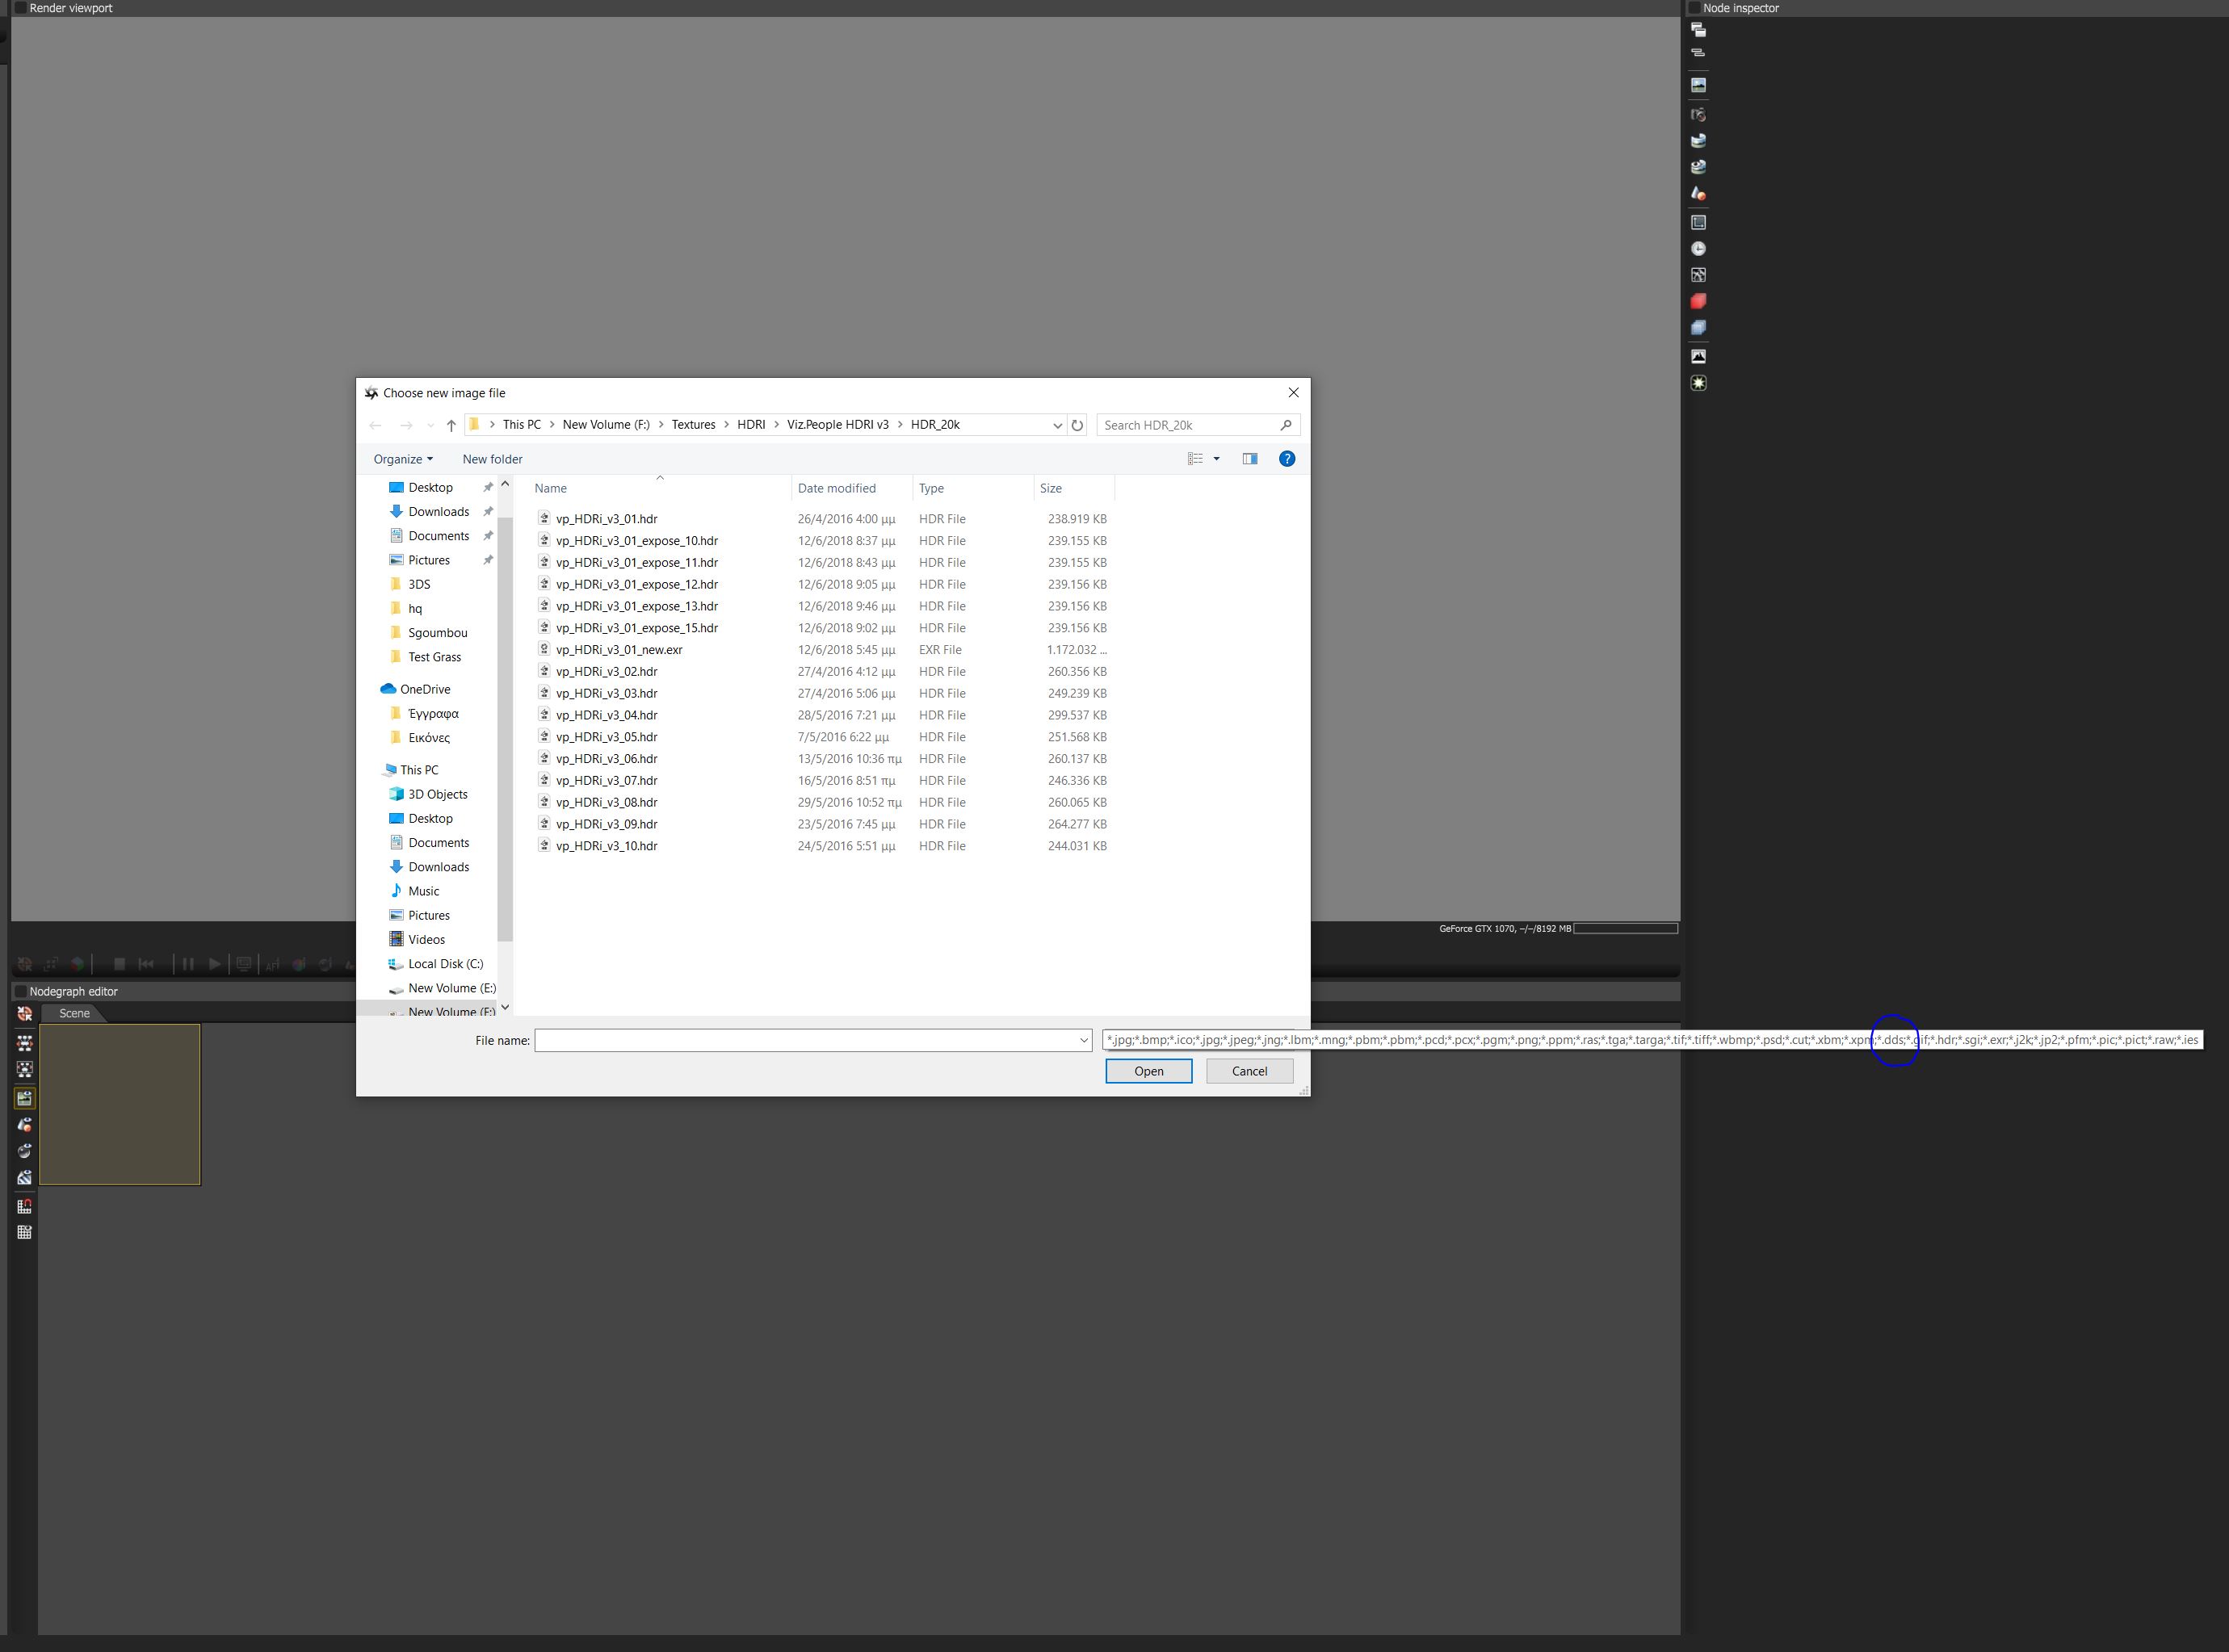Click the camera icon in Node inspector

1698,115
